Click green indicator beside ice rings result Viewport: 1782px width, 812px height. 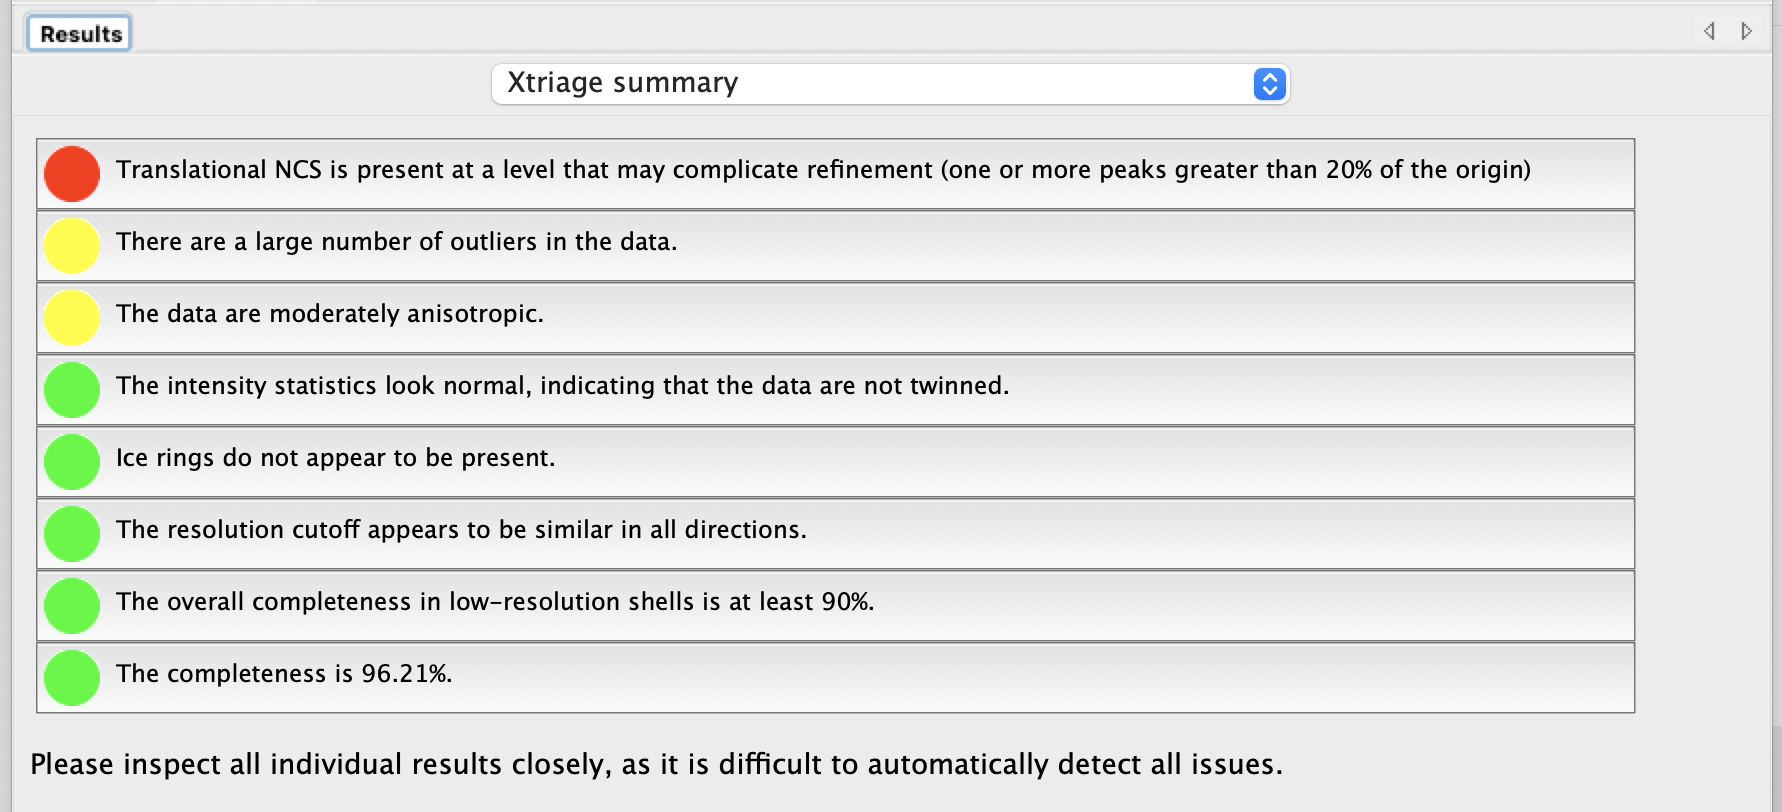[x=72, y=462]
